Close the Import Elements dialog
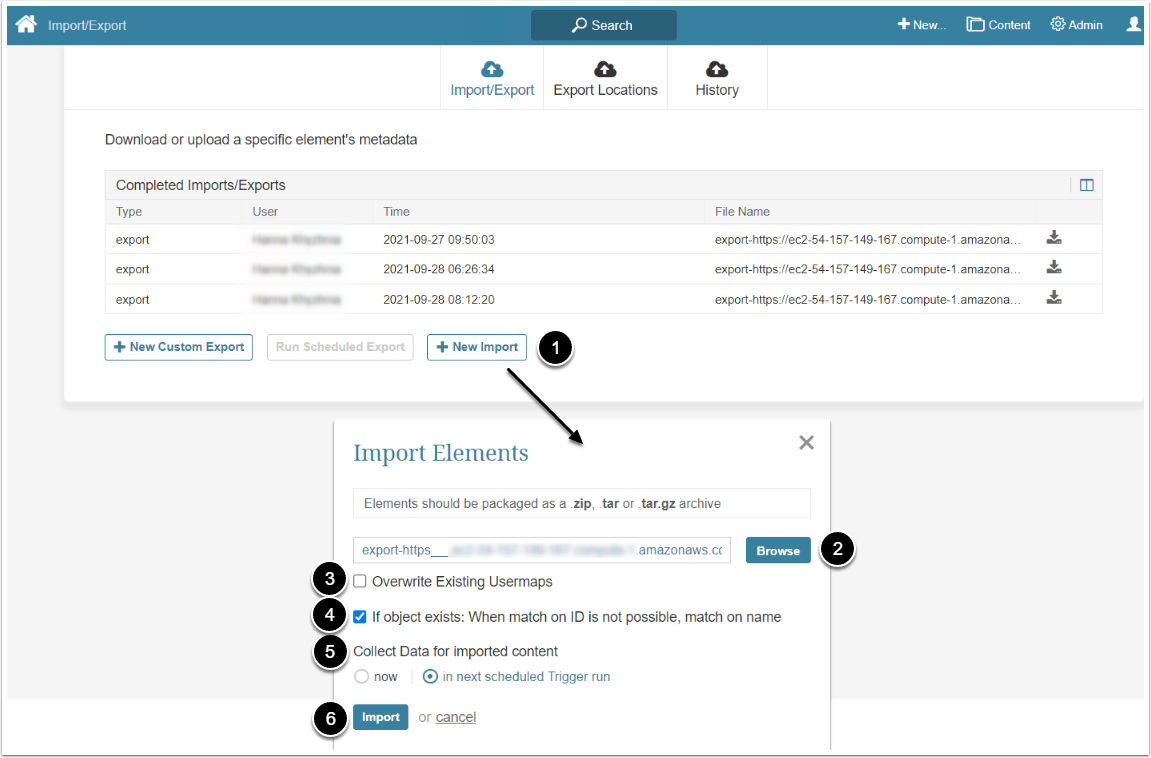 pos(806,442)
